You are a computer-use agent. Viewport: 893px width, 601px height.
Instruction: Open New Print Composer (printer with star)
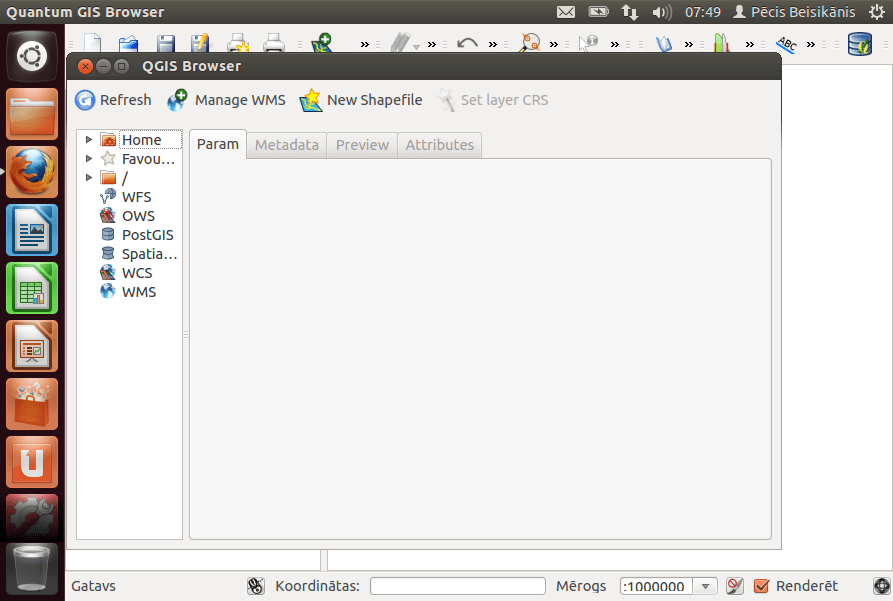coord(238,43)
